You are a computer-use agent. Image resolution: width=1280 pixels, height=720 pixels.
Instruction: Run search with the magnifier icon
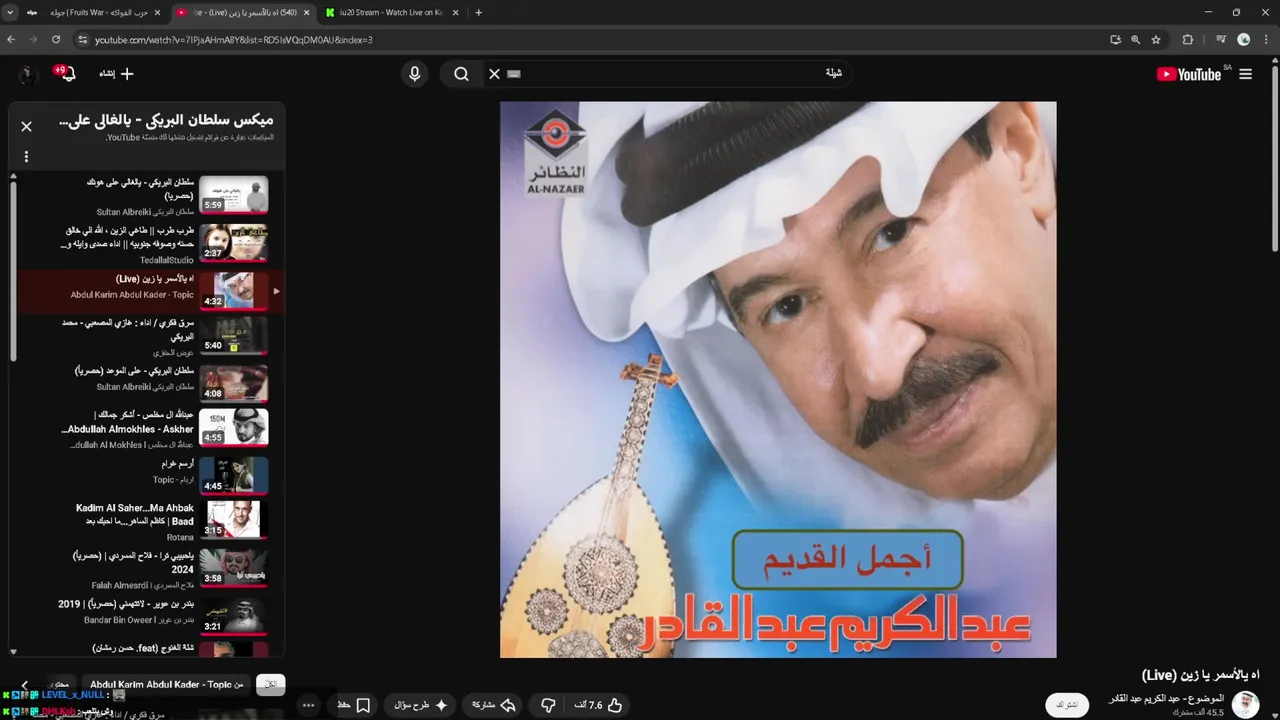tap(461, 74)
